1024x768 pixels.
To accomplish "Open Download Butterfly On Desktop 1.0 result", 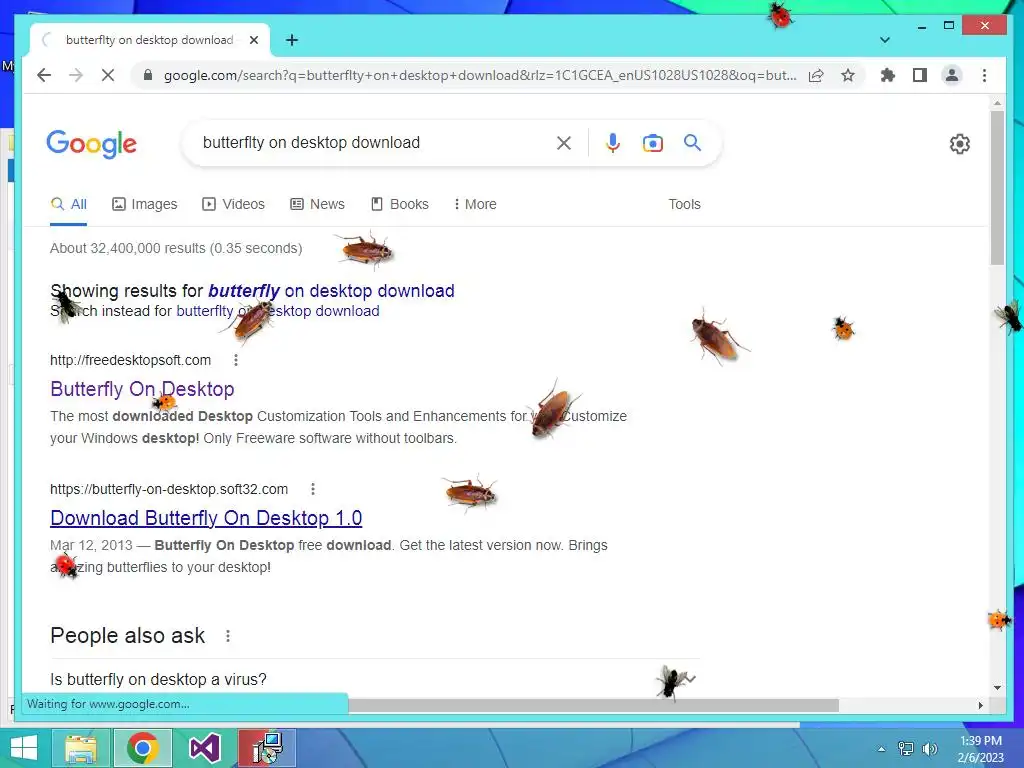I will [206, 518].
